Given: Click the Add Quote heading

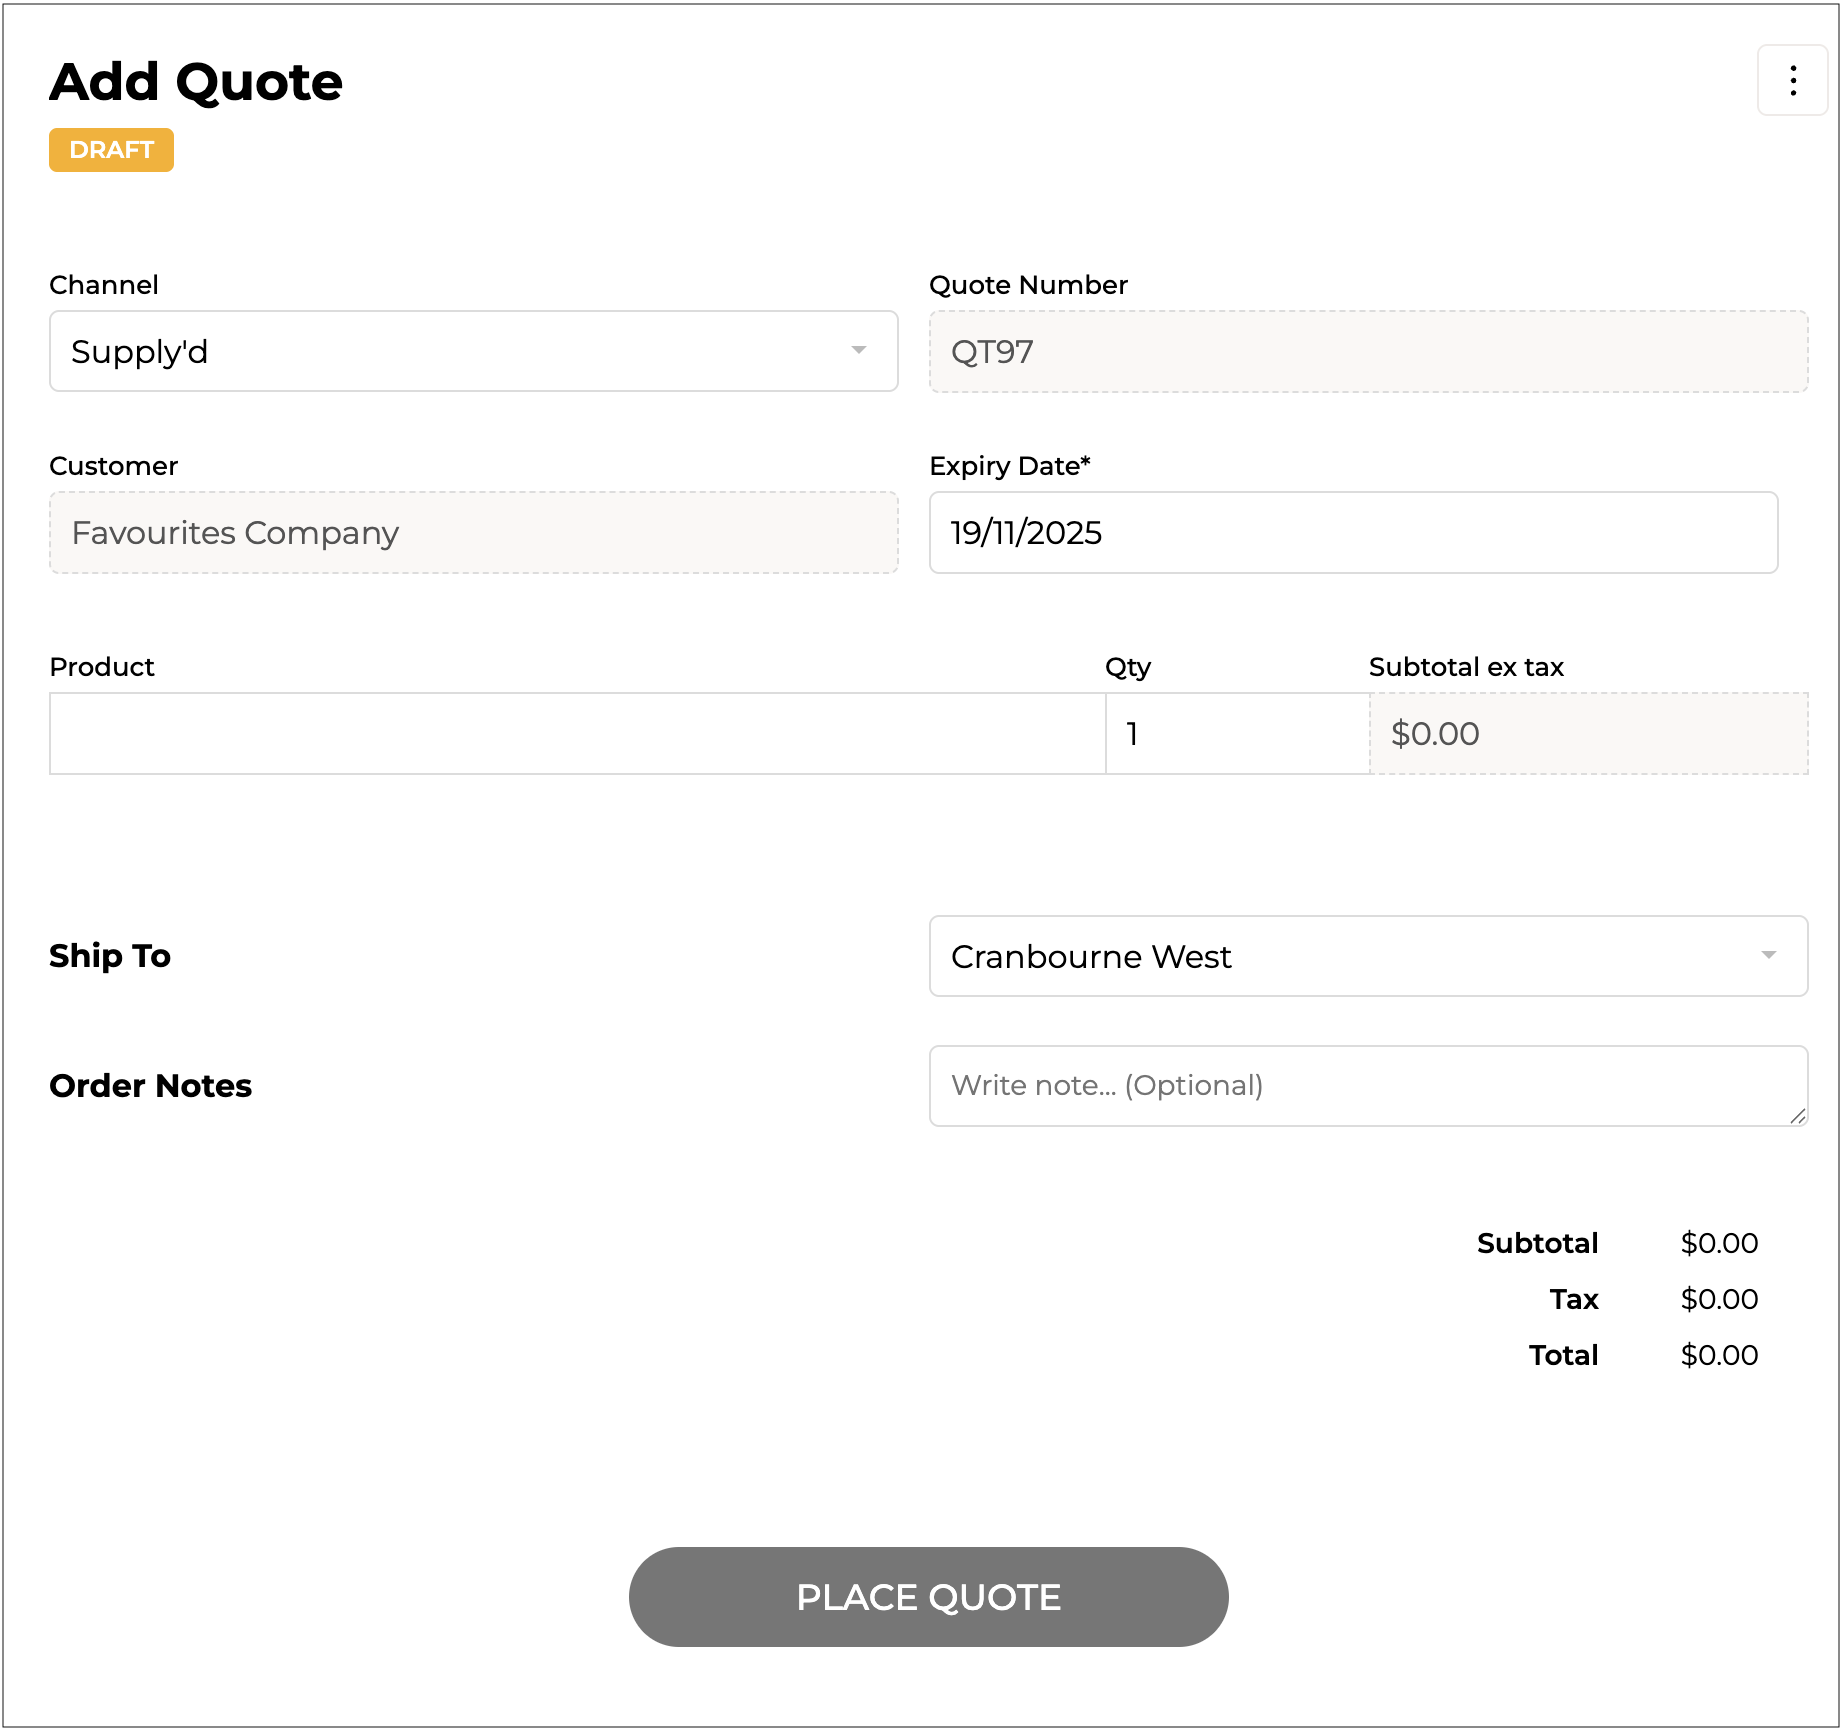Looking at the screenshot, I should tap(196, 82).
